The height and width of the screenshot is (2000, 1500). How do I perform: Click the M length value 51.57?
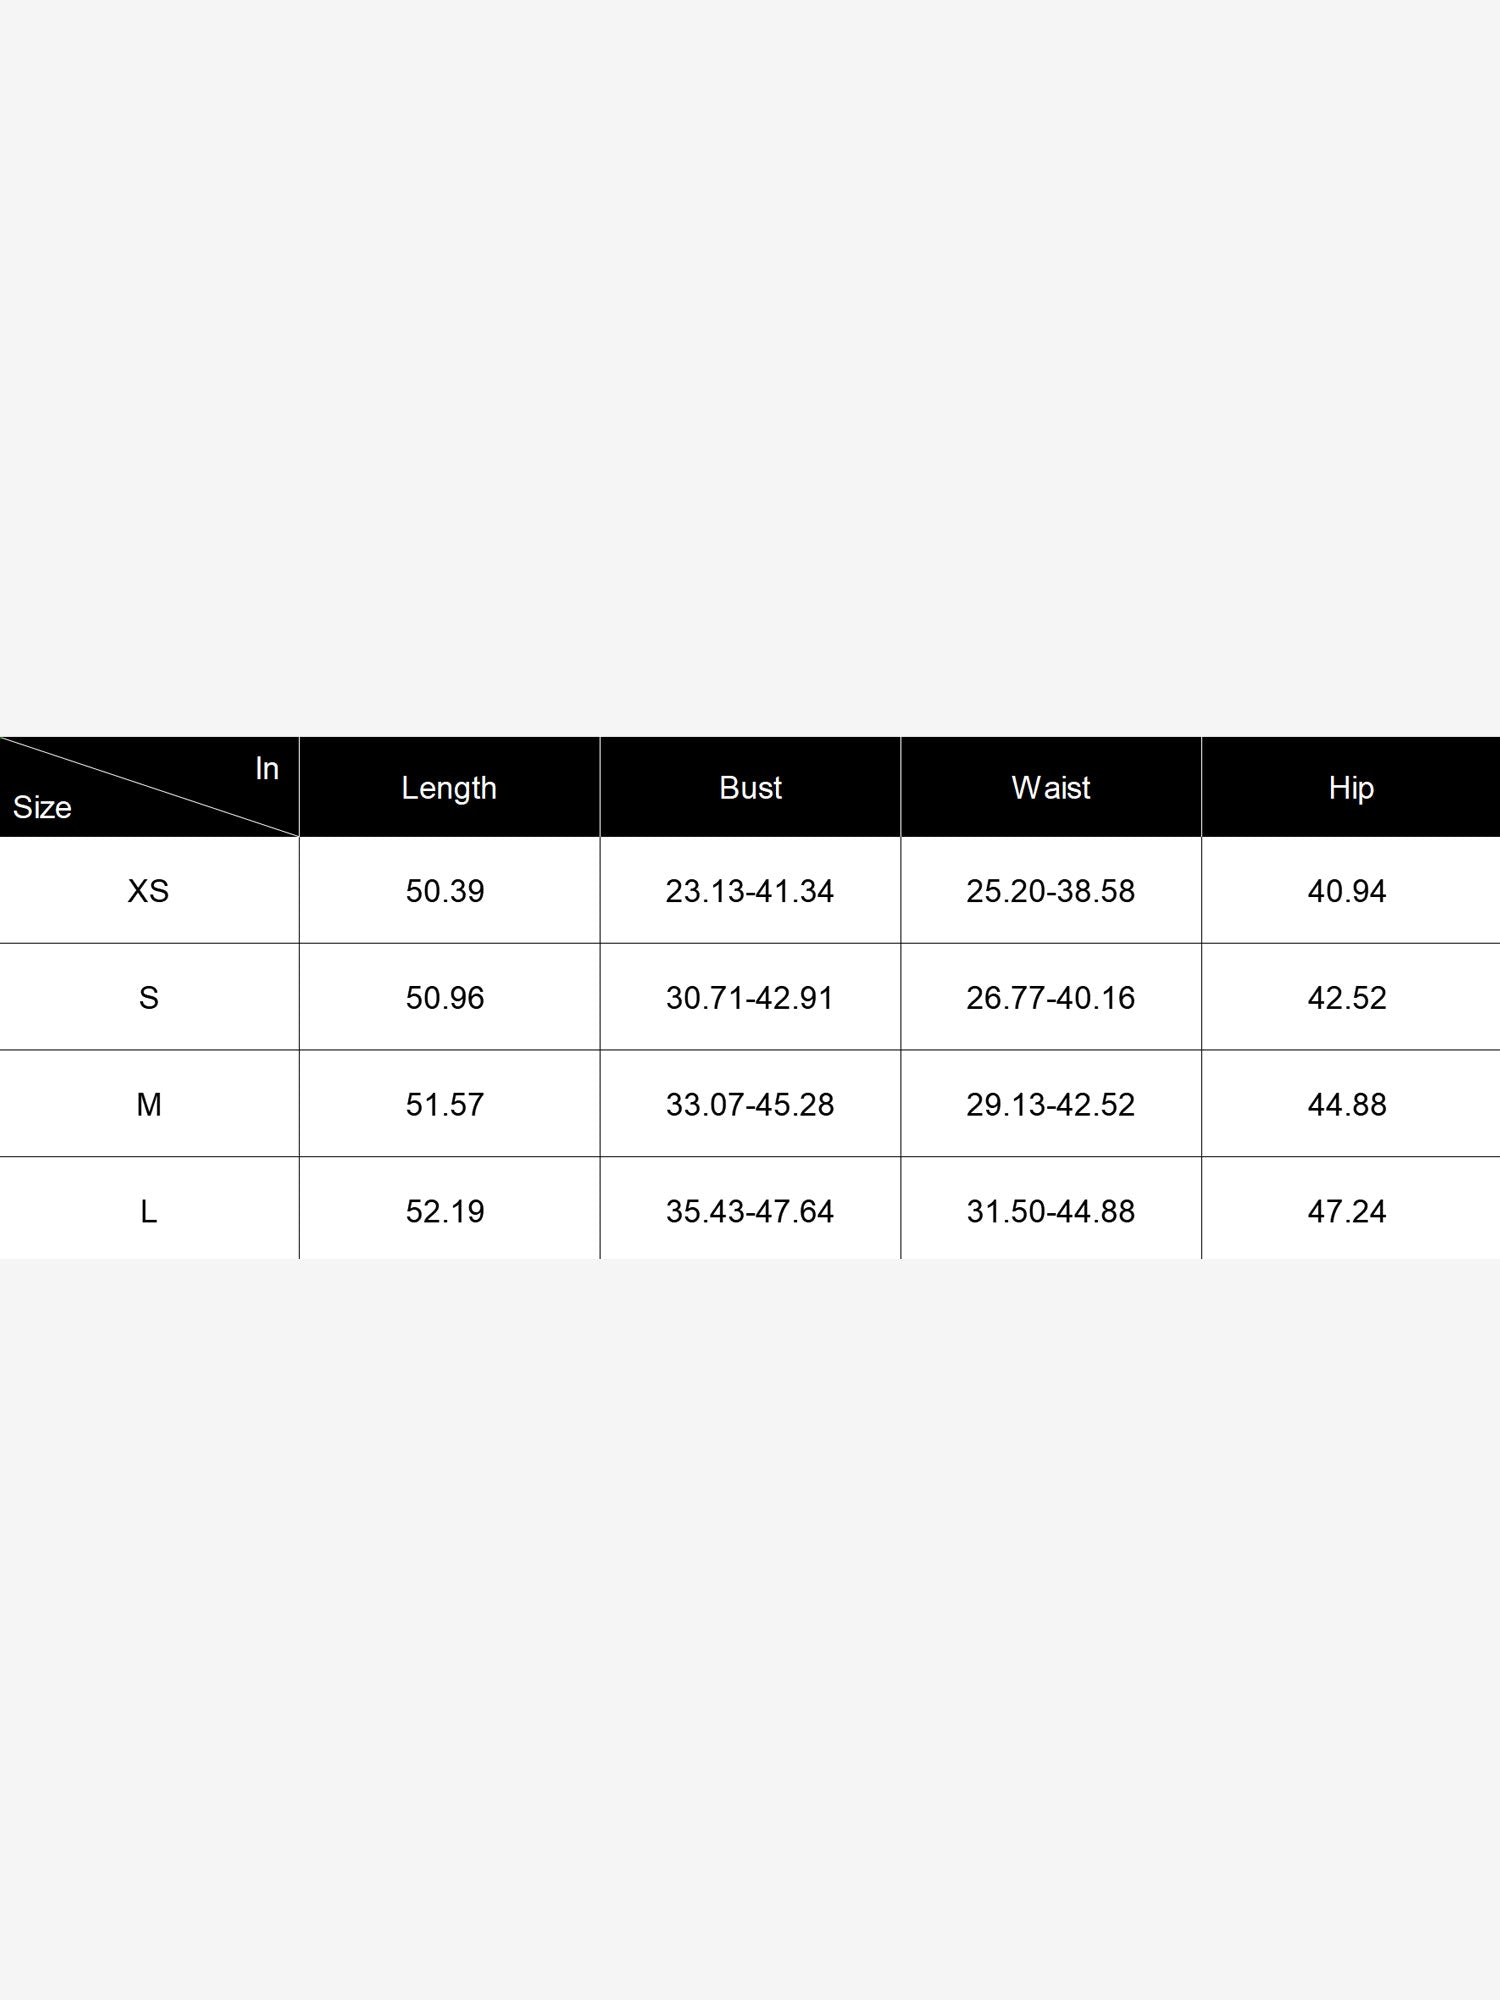tap(445, 1105)
